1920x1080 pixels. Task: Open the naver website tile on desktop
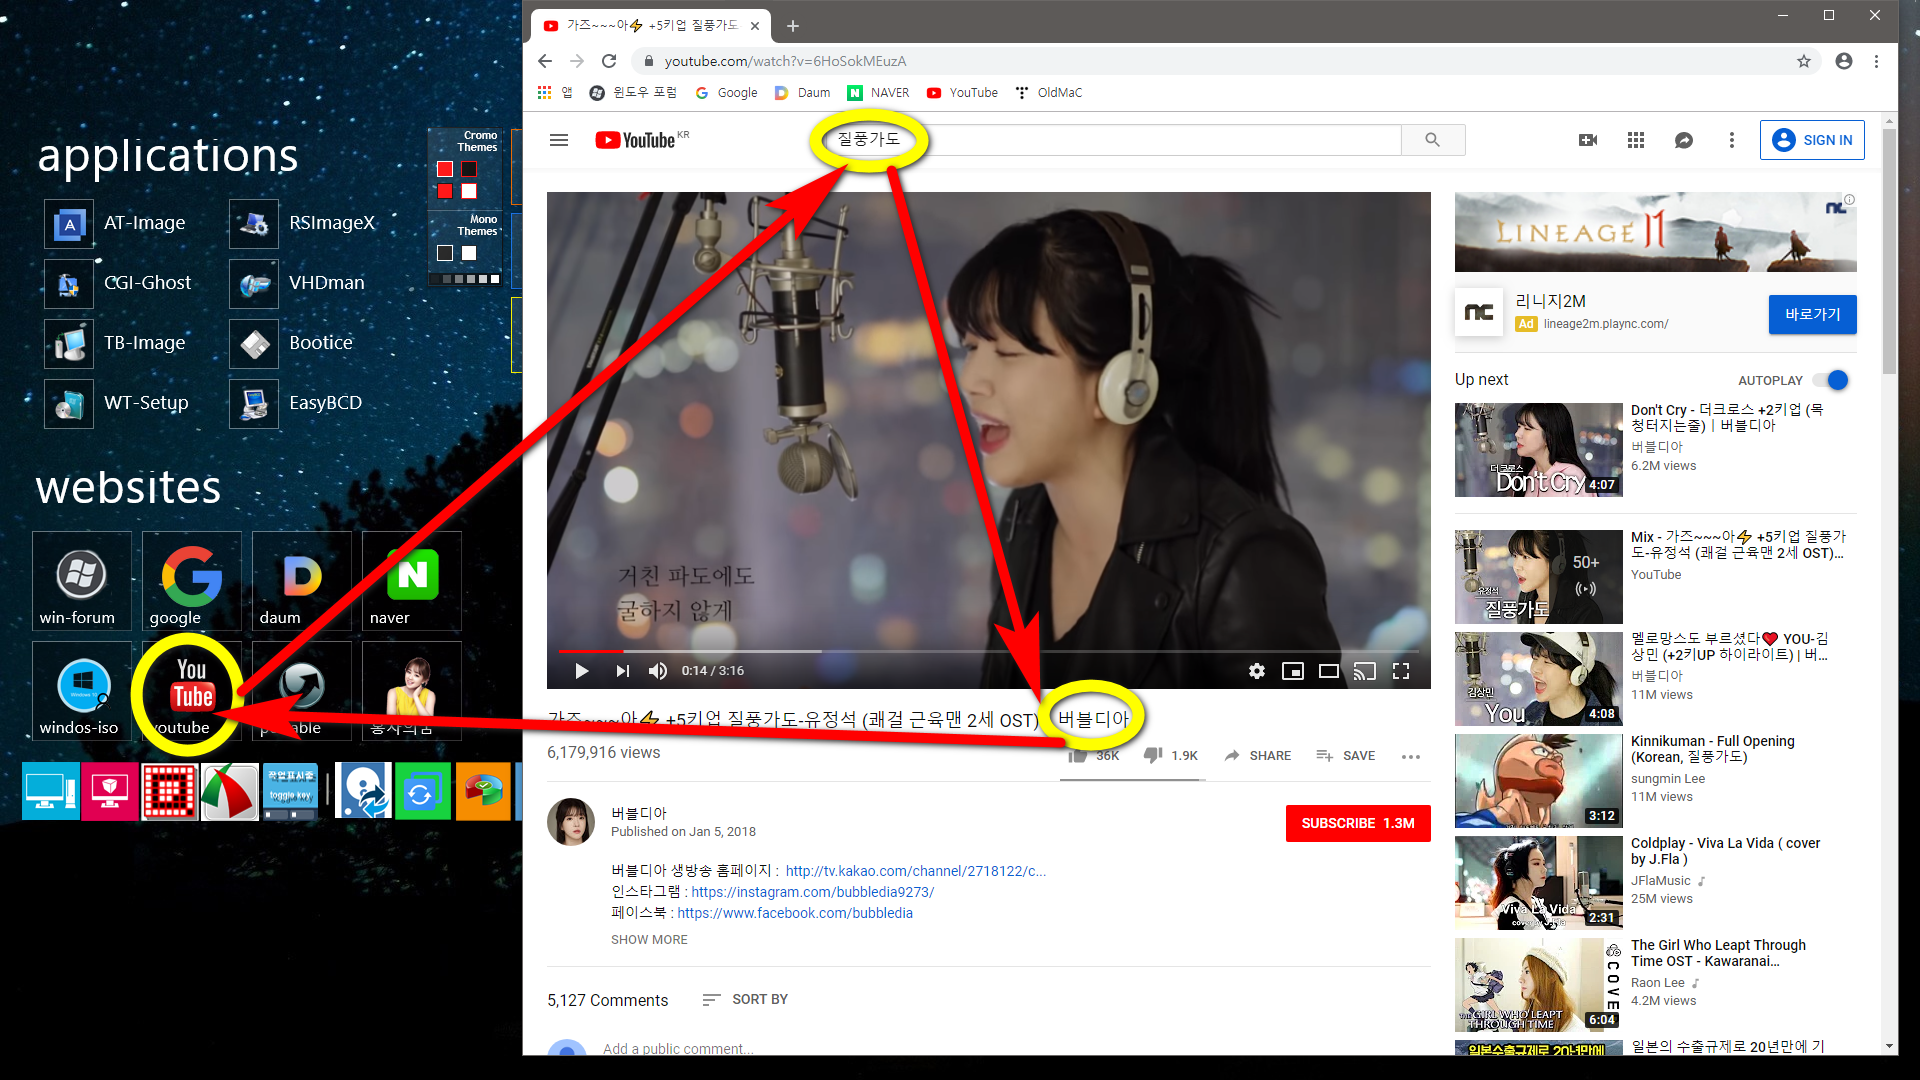[x=411, y=581]
